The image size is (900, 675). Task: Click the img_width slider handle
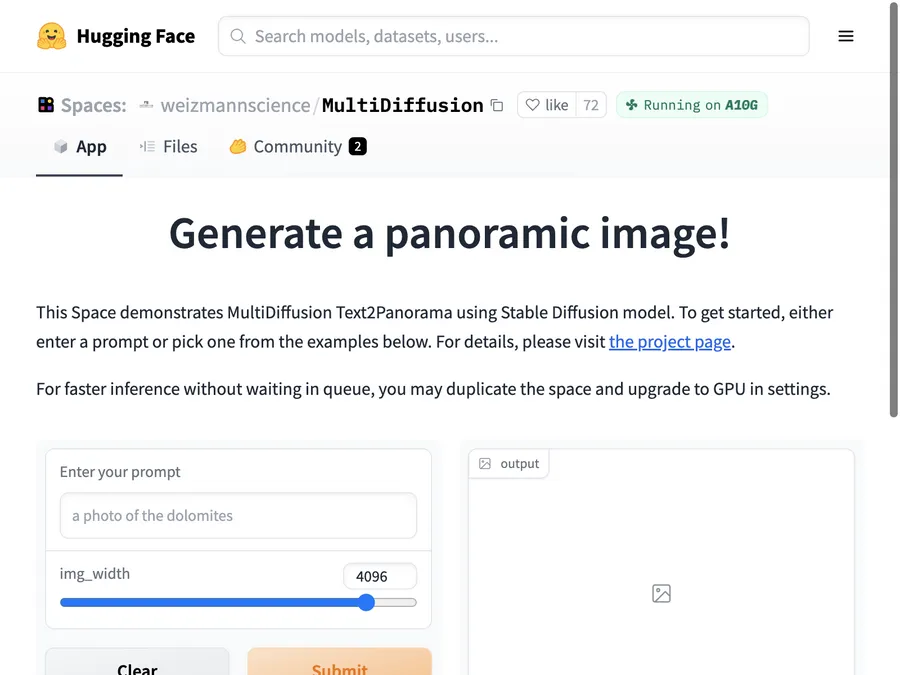click(x=366, y=602)
